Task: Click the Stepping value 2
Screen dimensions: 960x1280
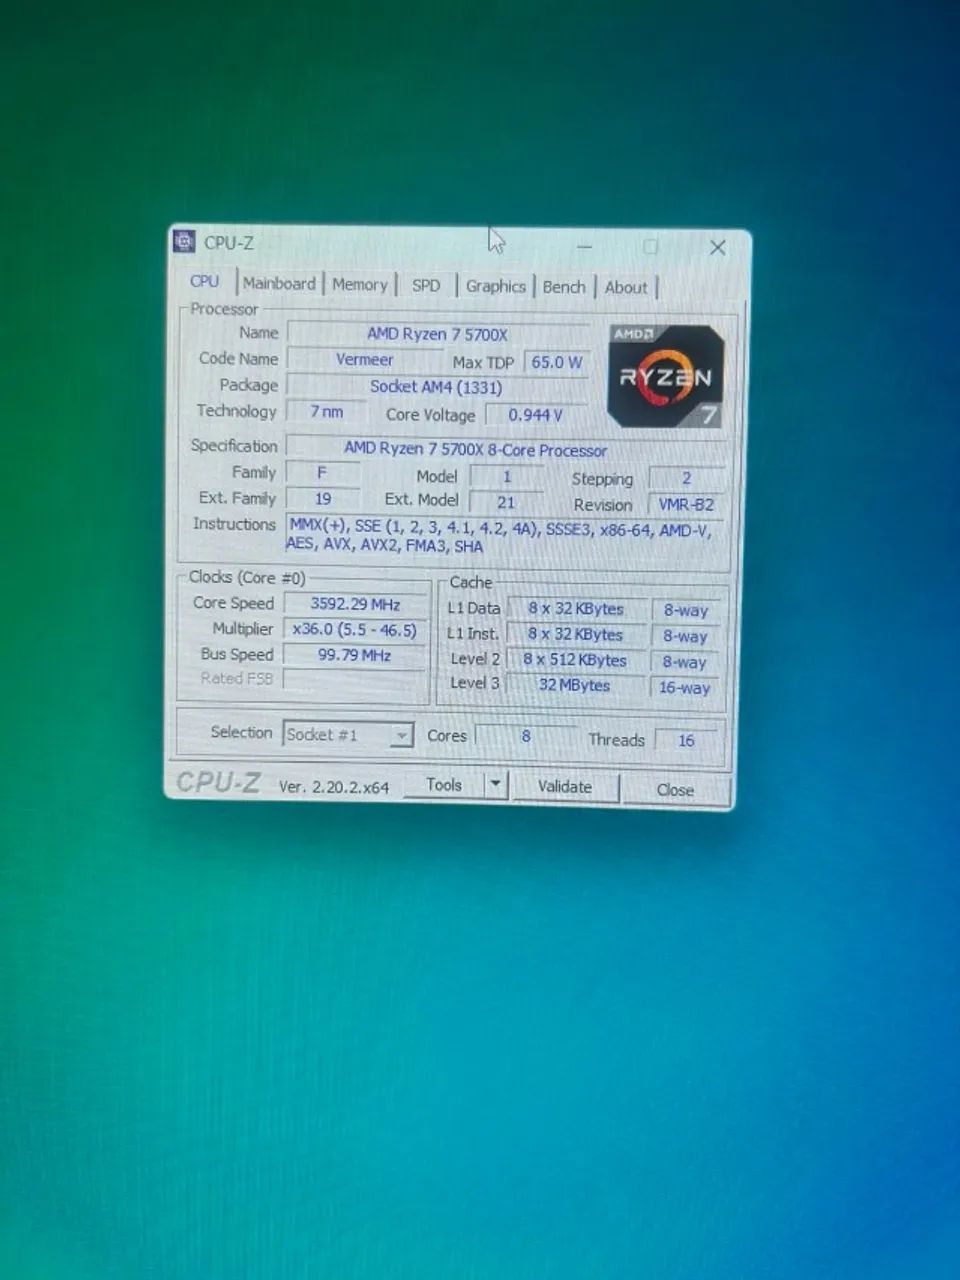Action: [686, 479]
